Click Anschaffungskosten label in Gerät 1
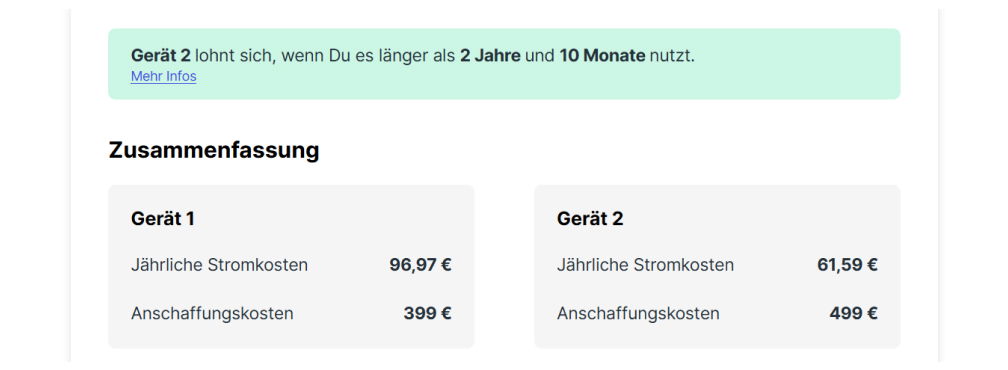The width and height of the screenshot is (1008, 370). (x=212, y=313)
